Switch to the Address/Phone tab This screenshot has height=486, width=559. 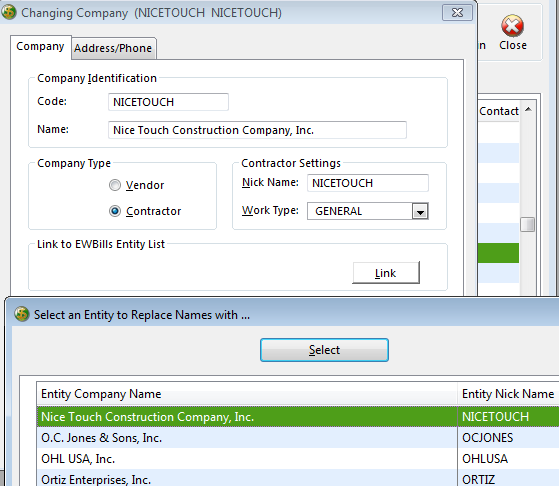coord(113,48)
